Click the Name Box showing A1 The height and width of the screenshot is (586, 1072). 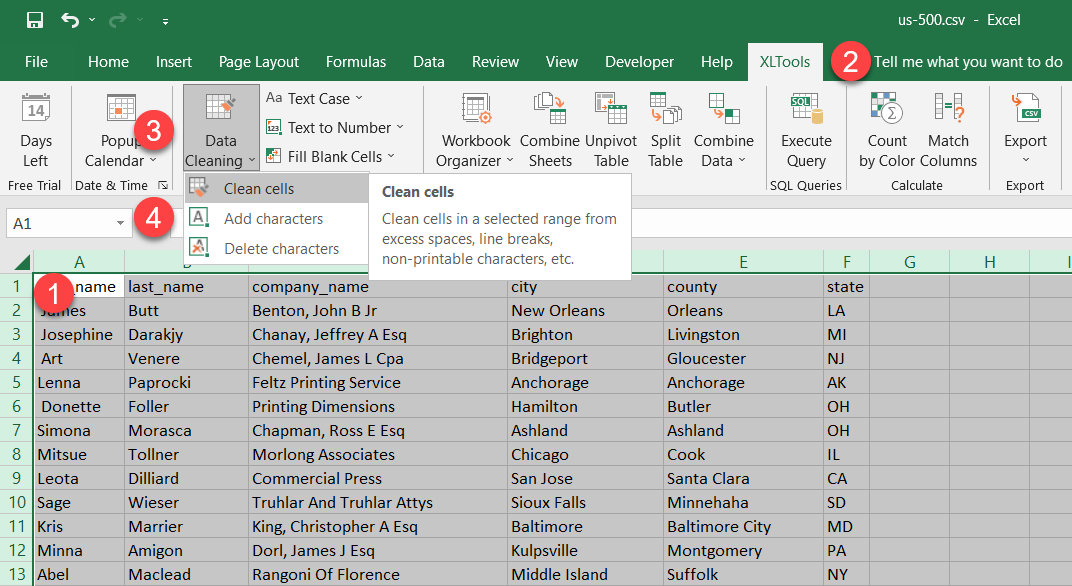[60, 224]
